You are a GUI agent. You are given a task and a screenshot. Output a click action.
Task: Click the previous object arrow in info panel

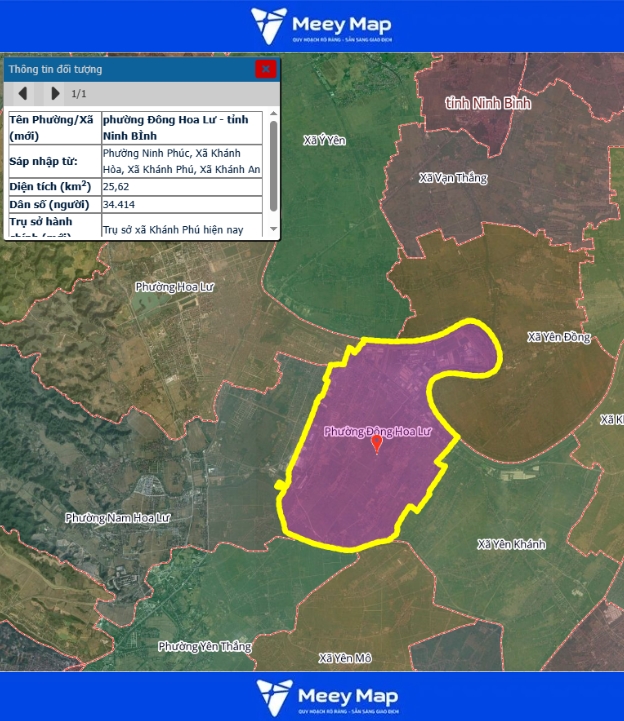(x=22, y=94)
